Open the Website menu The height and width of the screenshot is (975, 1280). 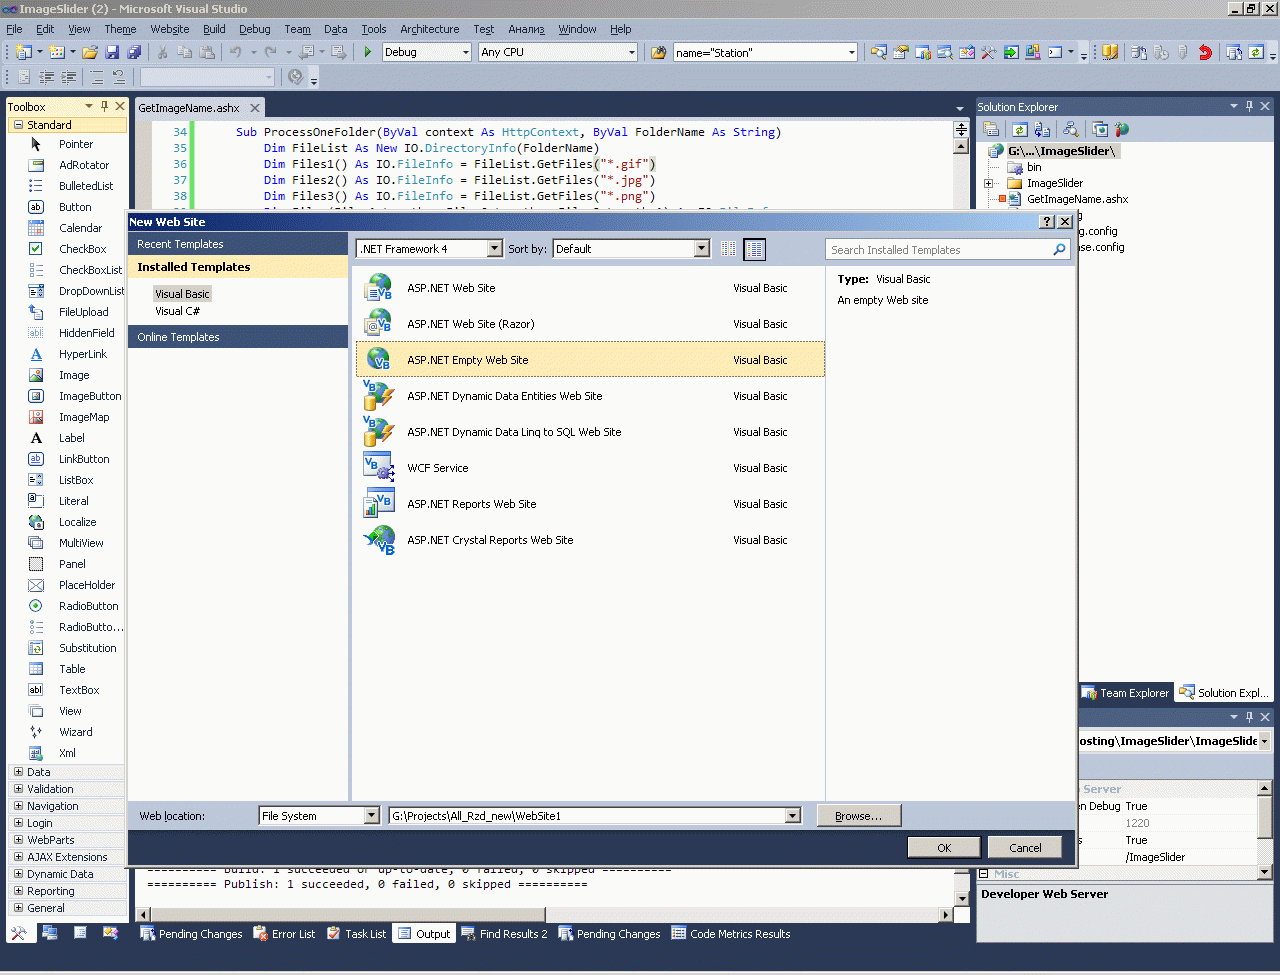170,29
